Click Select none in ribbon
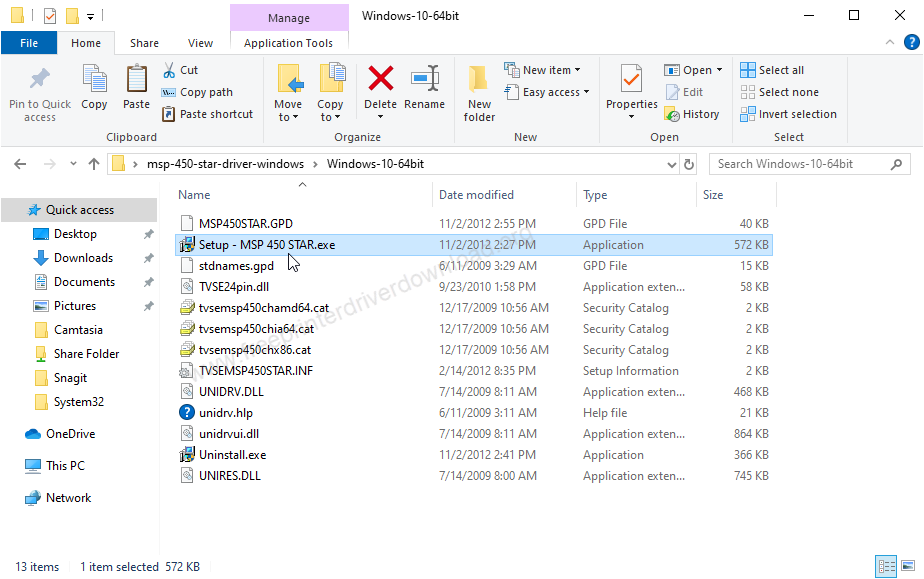The width and height of the screenshot is (924, 579). pyautogui.click(x=780, y=92)
